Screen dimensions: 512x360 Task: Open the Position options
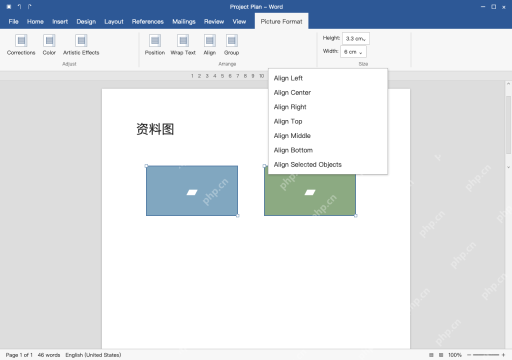pos(155,45)
